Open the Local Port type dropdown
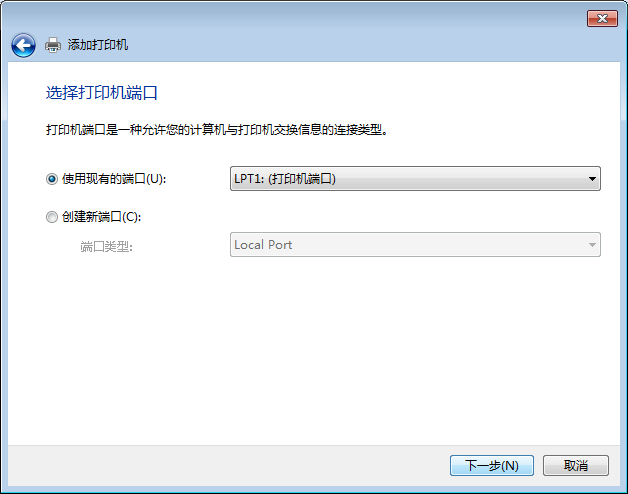Screen dimensions: 628x494 [x=415, y=245]
